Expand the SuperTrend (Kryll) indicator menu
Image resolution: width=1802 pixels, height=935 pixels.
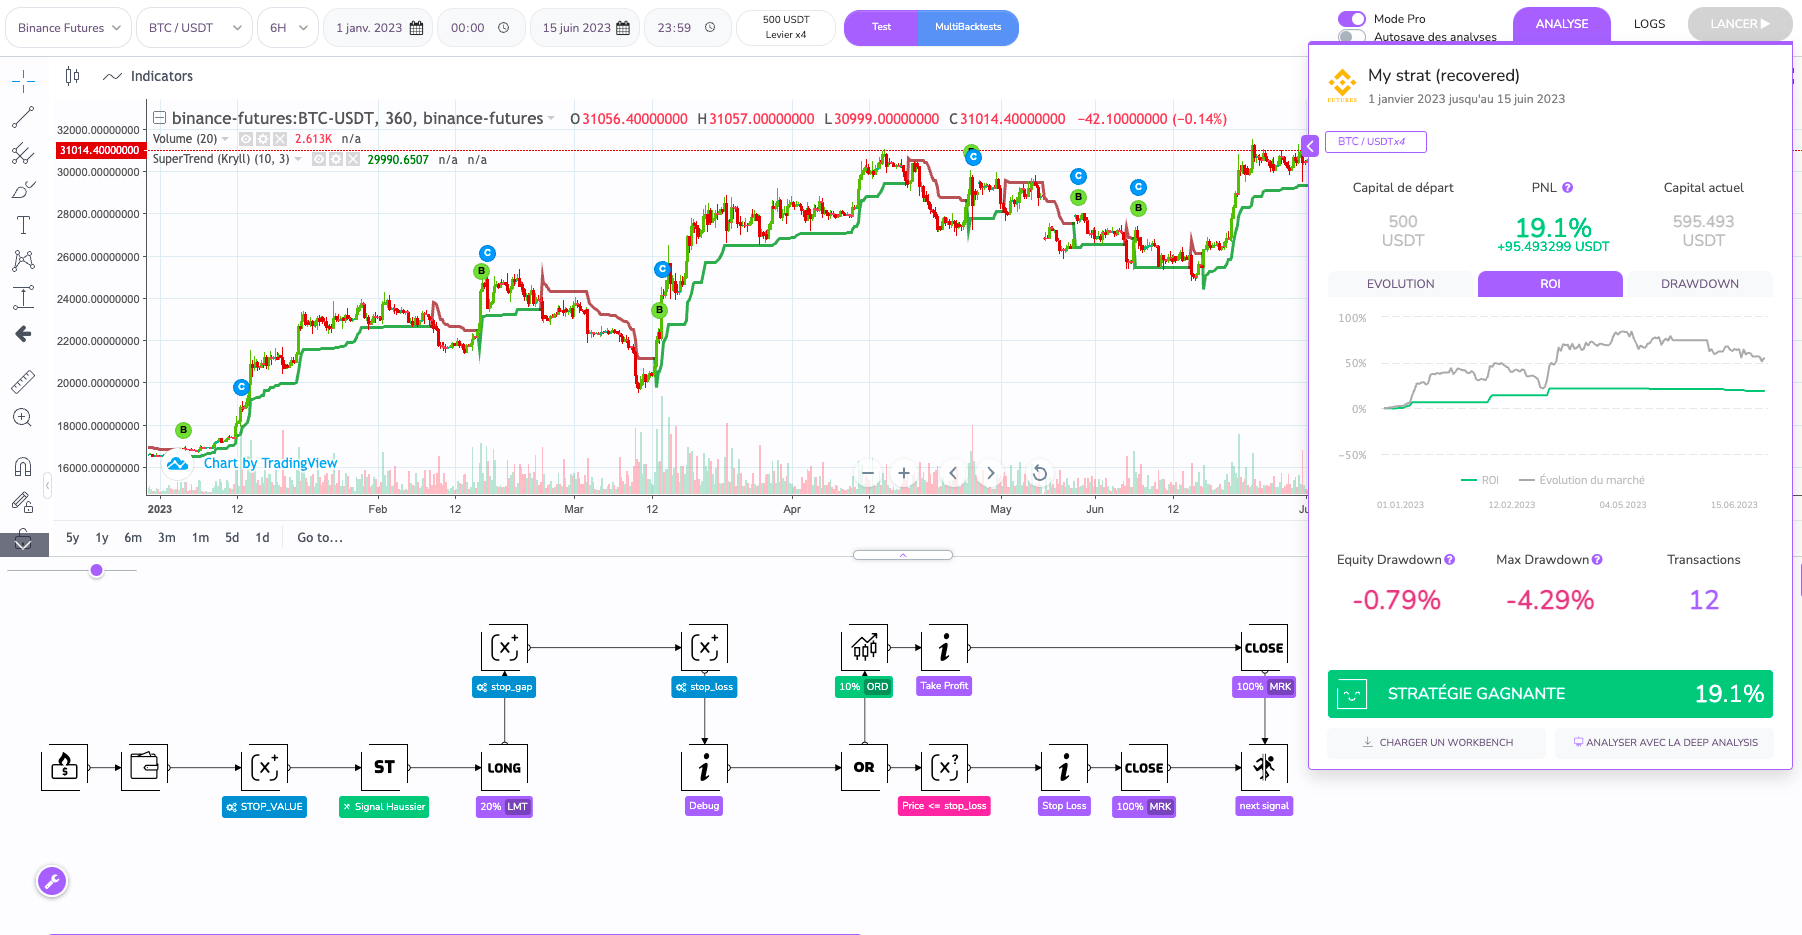(297, 160)
